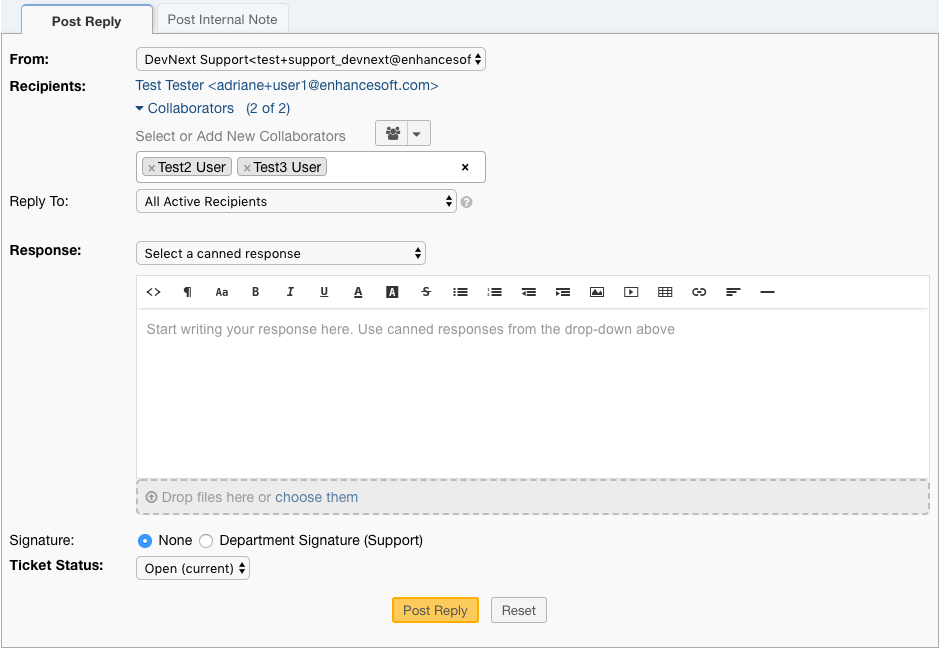Switch to the Post Internal Note tab
This screenshot has height=650, width=939.
point(221,18)
